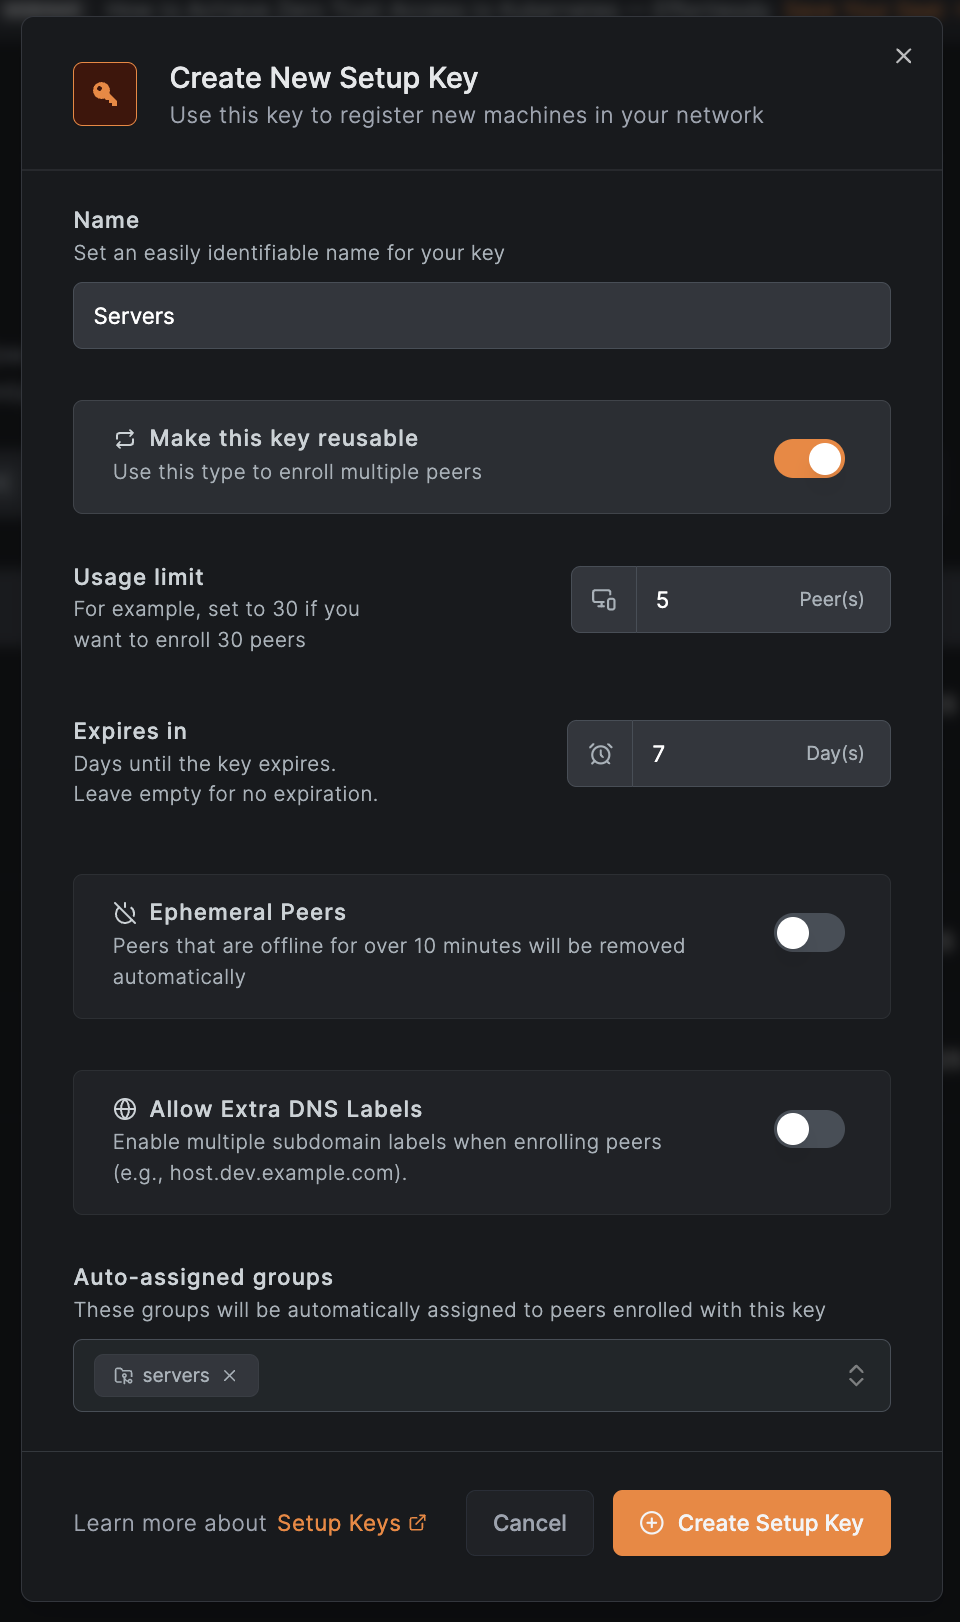This screenshot has width=960, height=1622.
Task: Click the orange key icon in header
Action: tap(105, 94)
